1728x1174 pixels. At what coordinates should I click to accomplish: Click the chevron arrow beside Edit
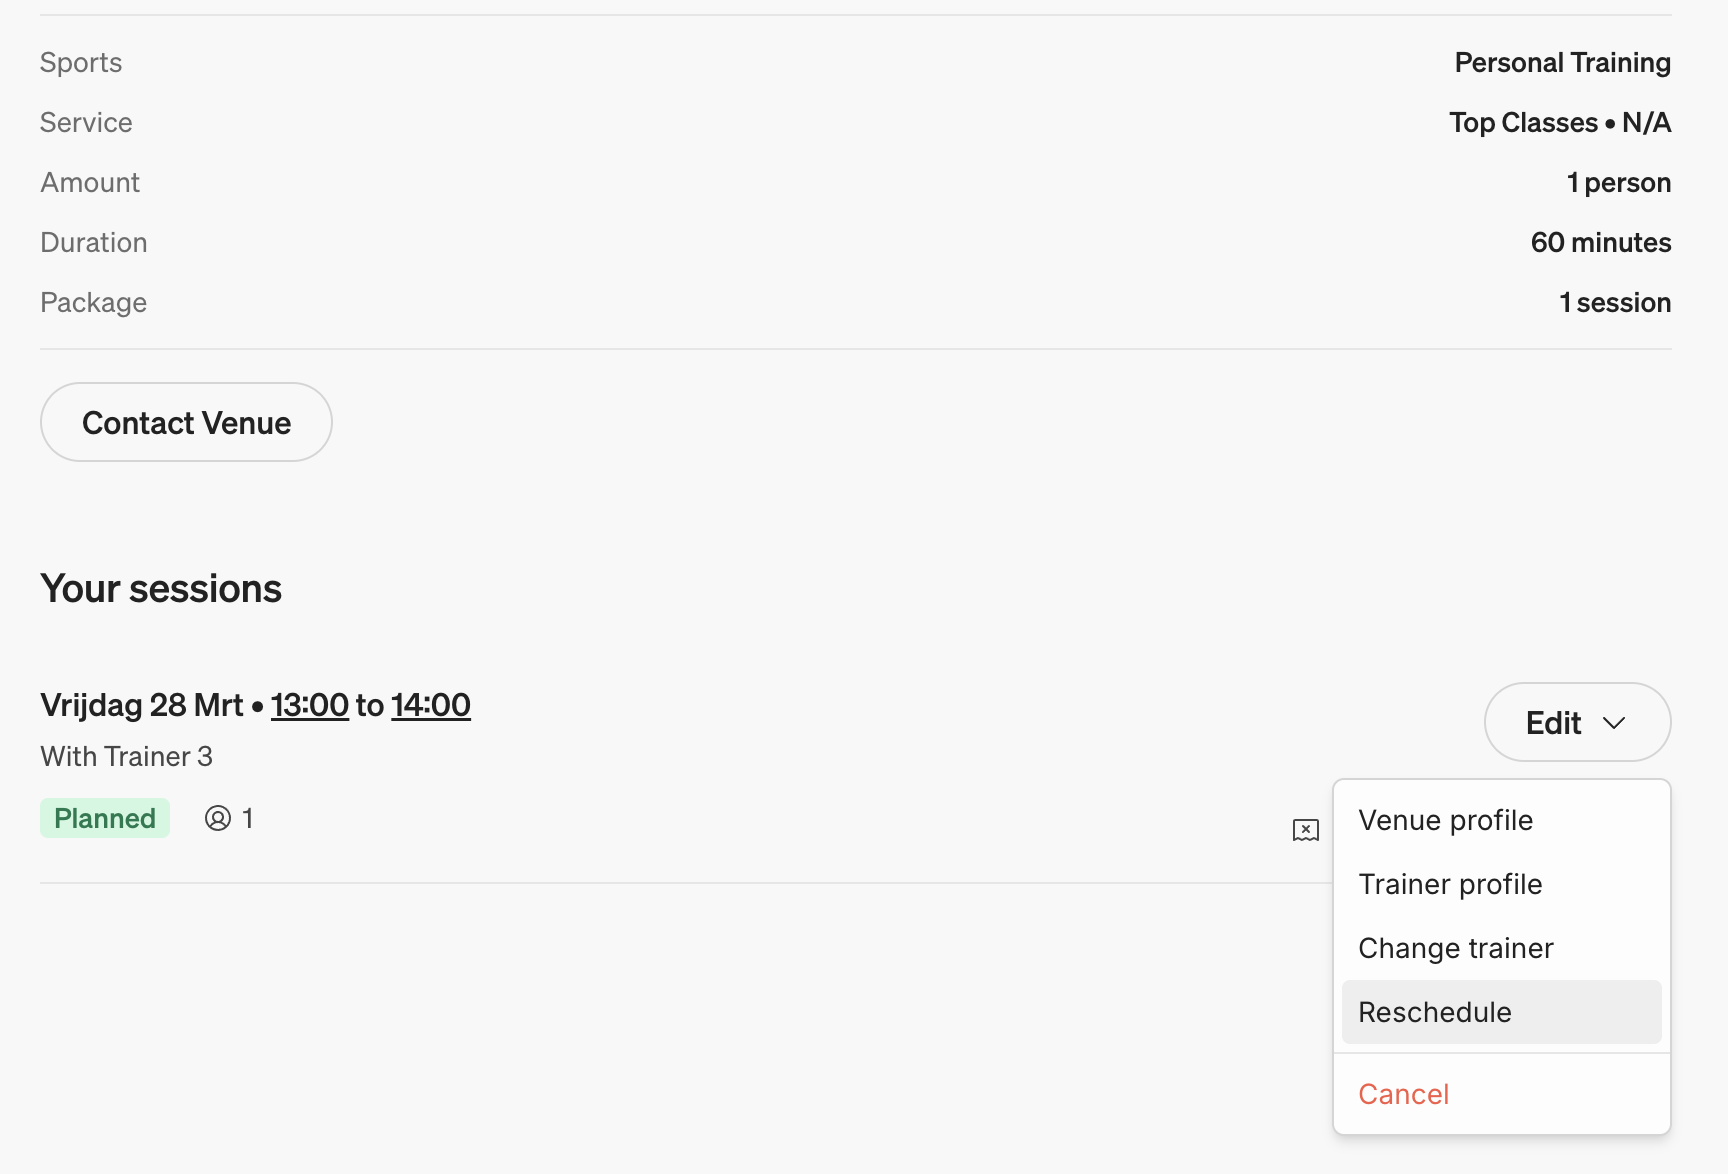(x=1614, y=723)
